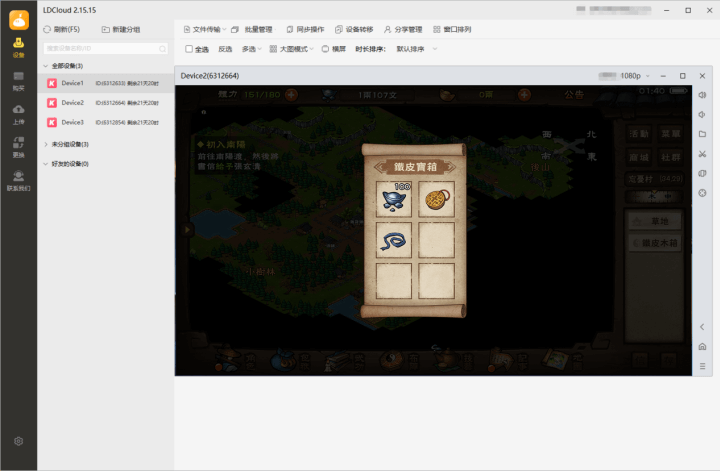This screenshot has height=471, width=720.
Task: Open 设备转移 device transfer
Action: pos(354,29)
